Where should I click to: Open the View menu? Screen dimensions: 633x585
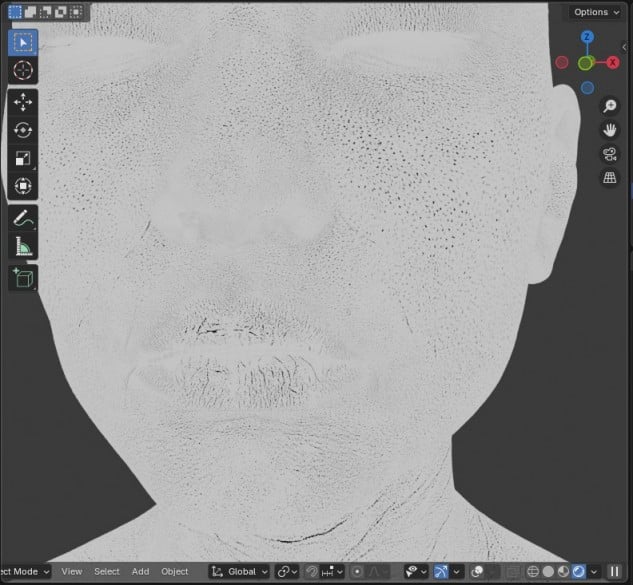tap(72, 571)
